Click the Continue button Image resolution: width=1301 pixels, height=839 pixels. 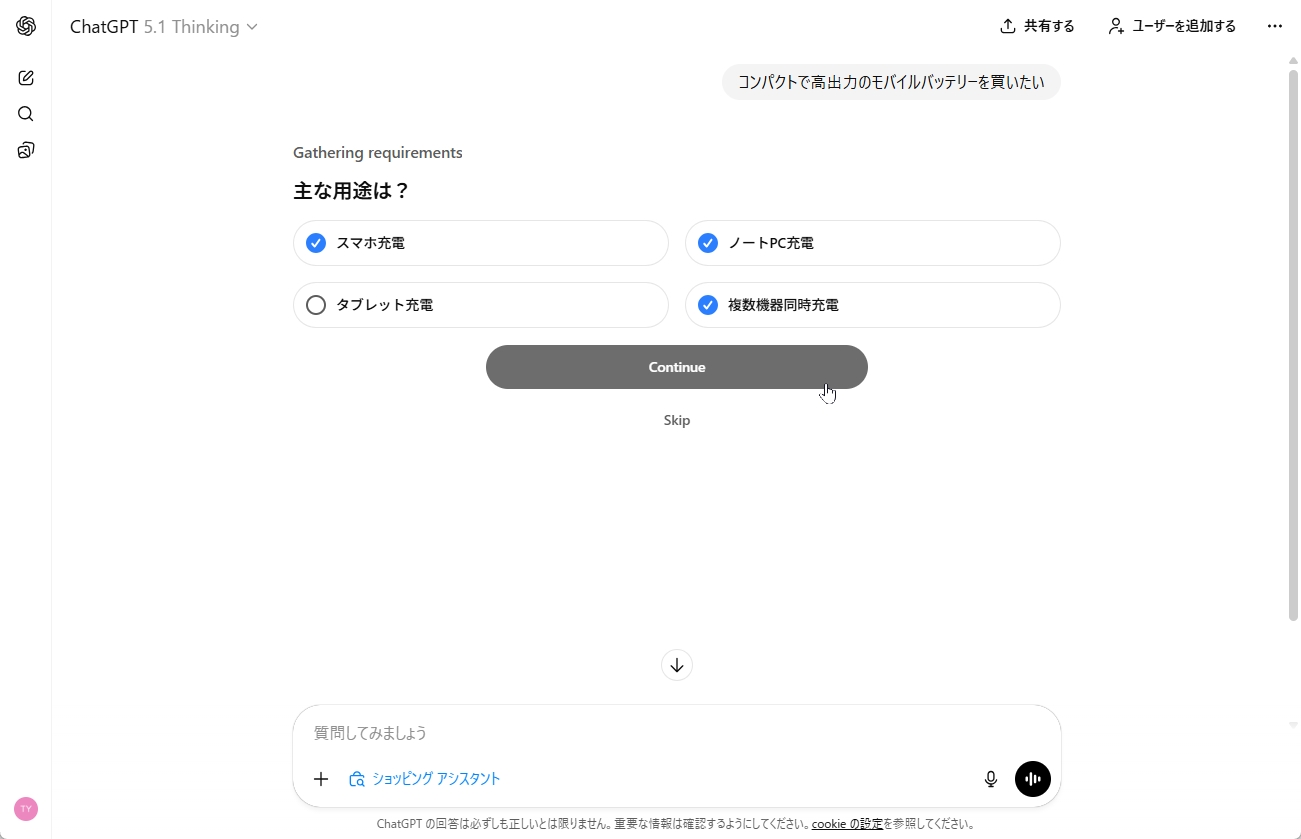click(676, 367)
